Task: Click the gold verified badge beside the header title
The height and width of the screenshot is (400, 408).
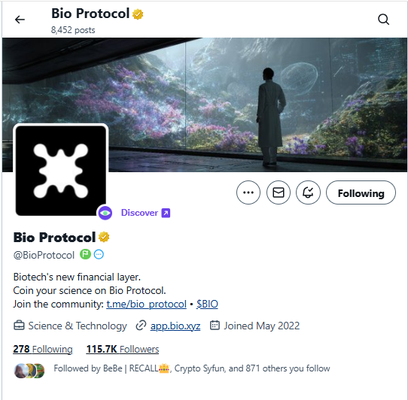Action: pos(138,14)
